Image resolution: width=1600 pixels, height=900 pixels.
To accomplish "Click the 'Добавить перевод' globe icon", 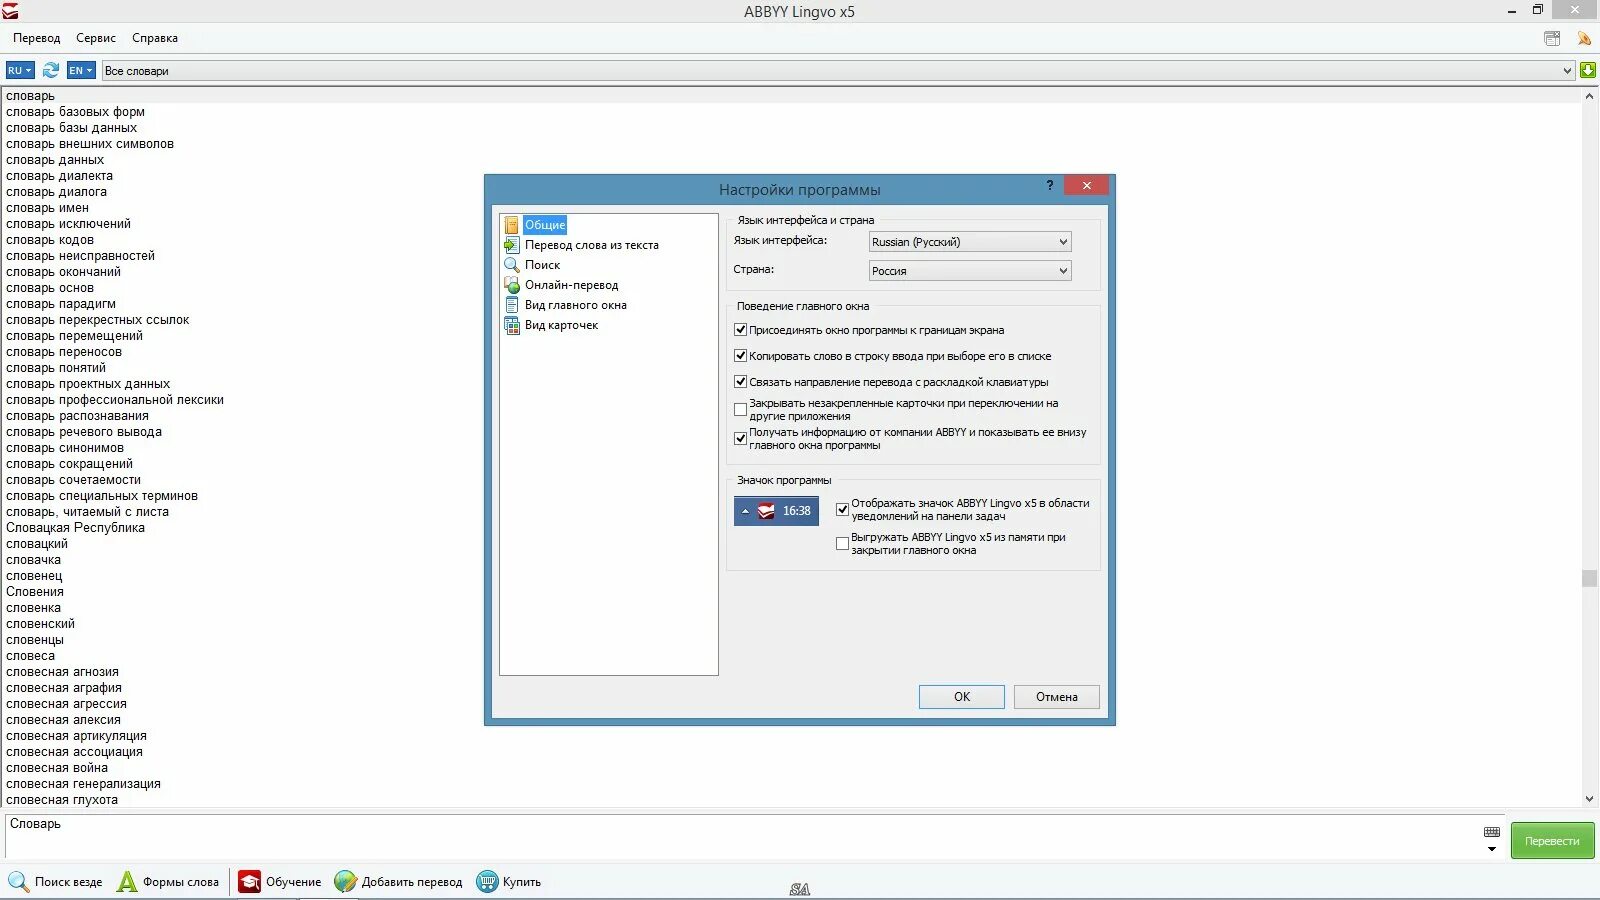I will coord(345,881).
